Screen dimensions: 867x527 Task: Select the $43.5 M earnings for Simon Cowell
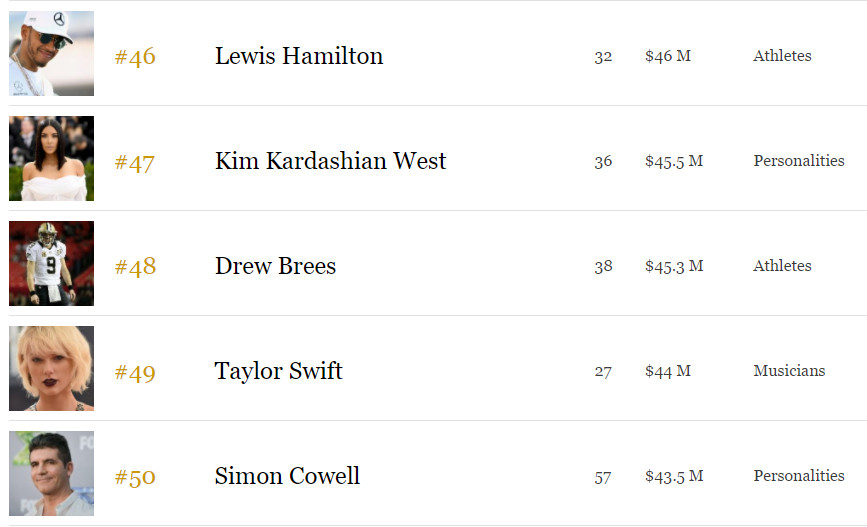(674, 476)
